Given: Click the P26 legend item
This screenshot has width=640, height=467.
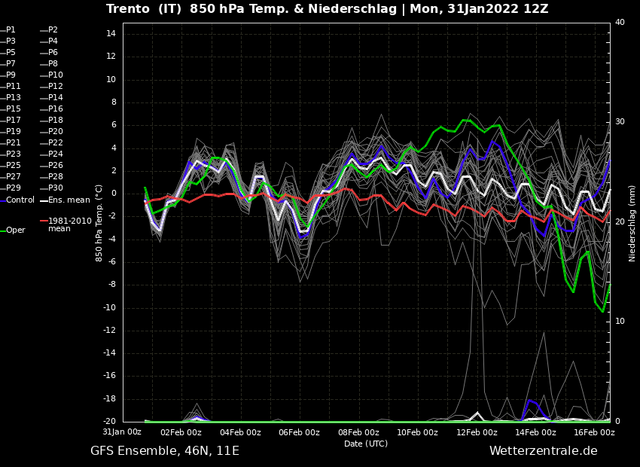Looking at the screenshot, I should point(52,165).
